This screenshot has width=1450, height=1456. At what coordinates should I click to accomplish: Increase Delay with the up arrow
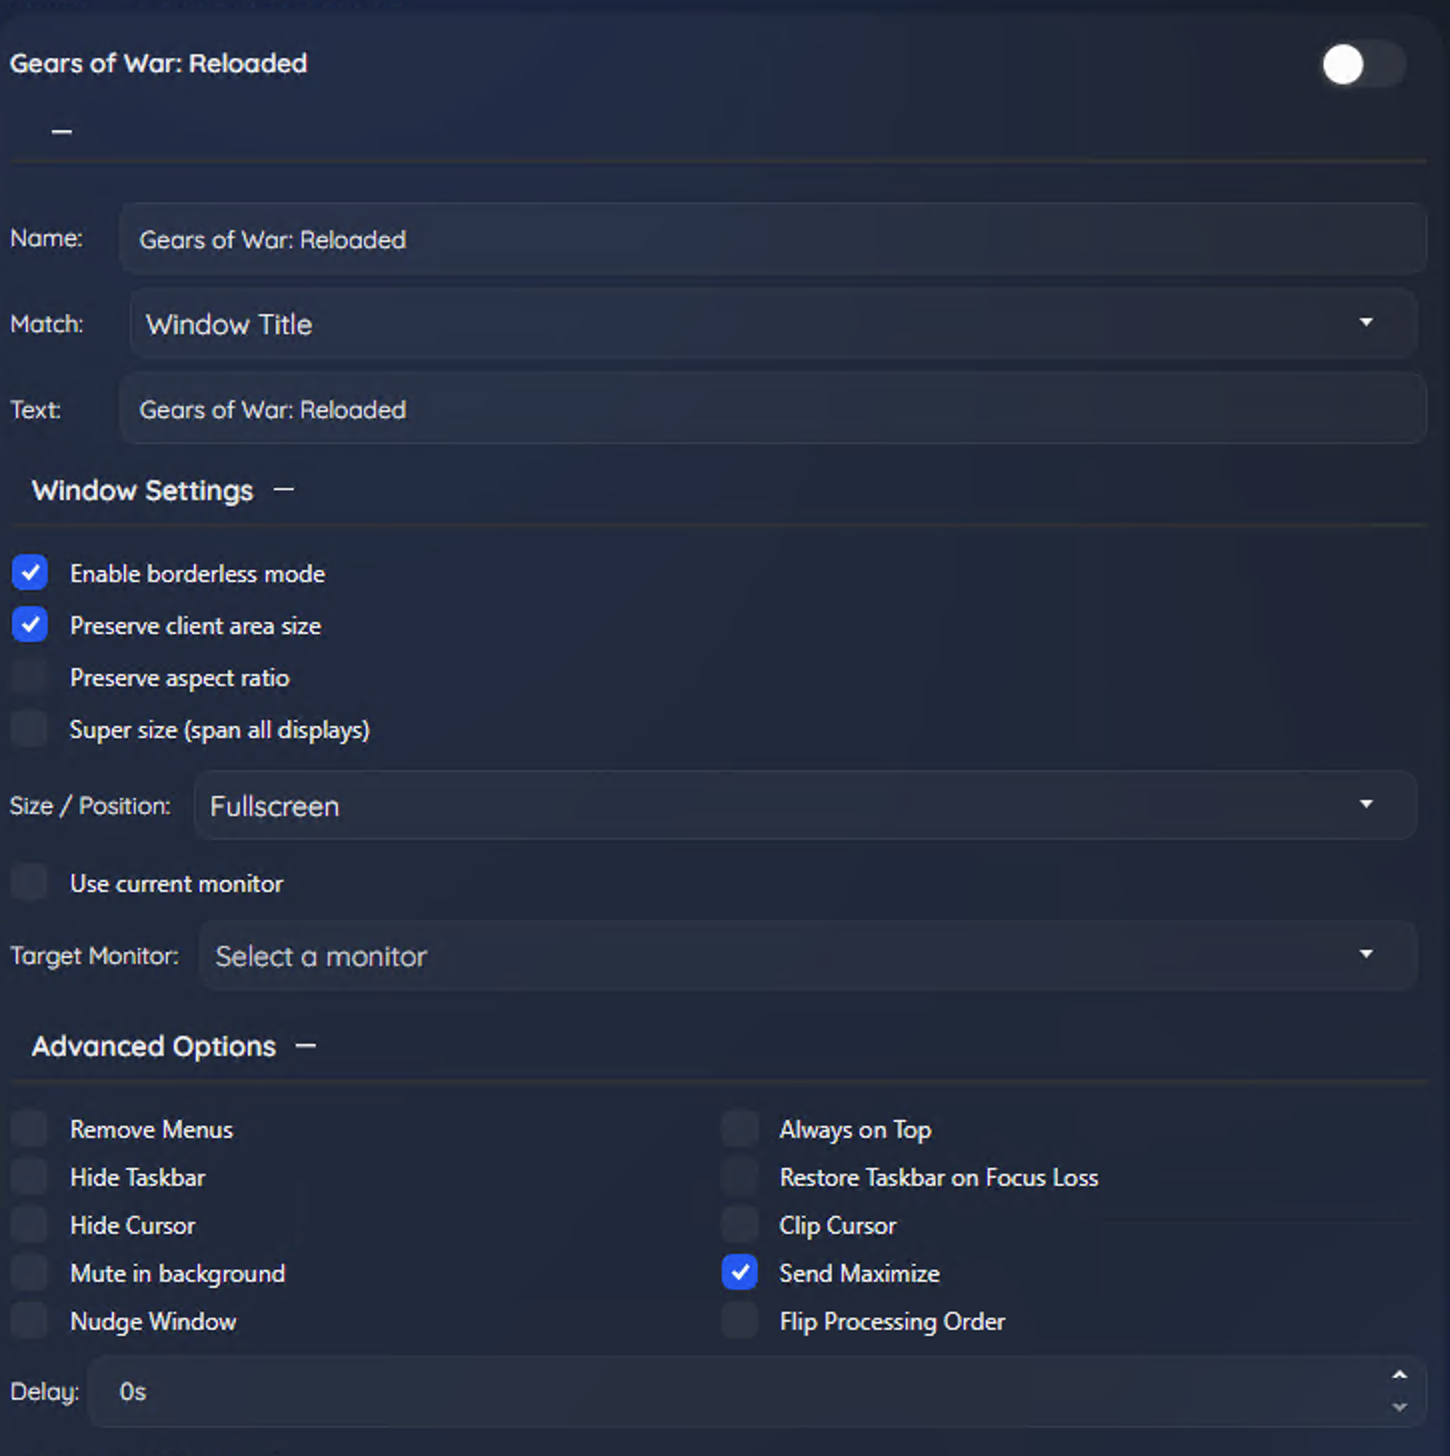pyautogui.click(x=1399, y=1375)
